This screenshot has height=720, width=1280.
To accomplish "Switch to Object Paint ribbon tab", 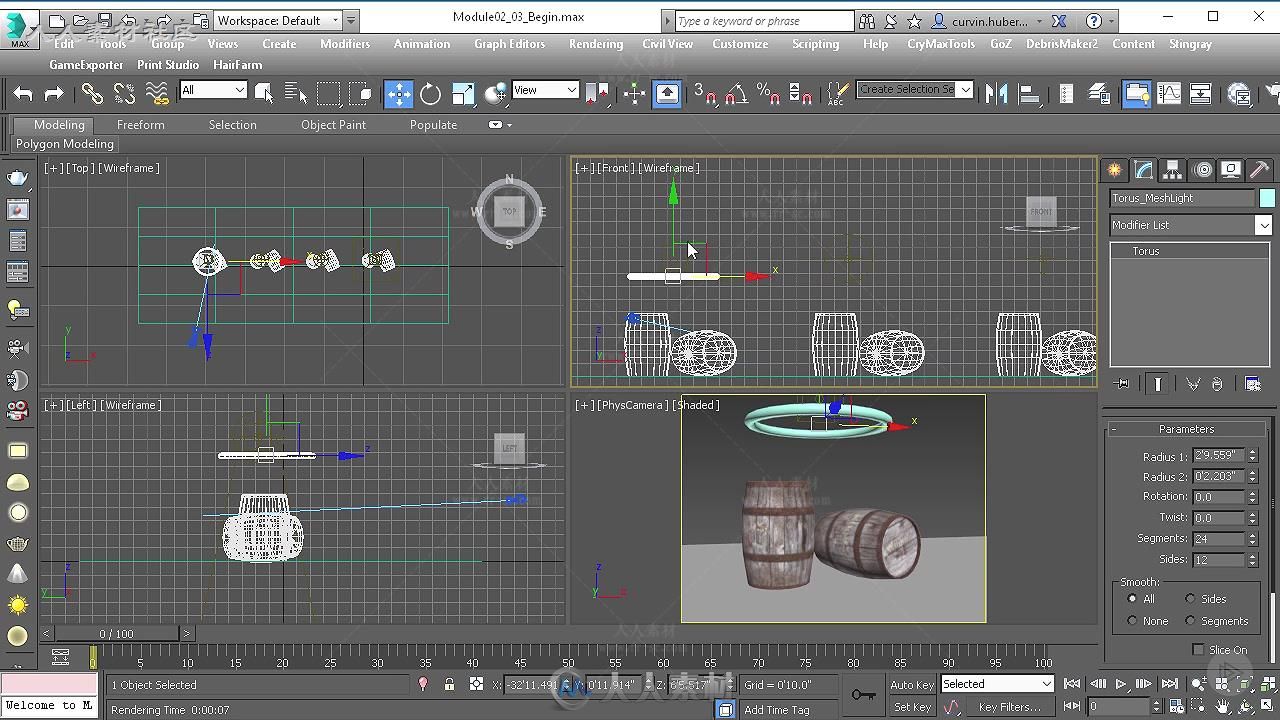I will [x=333, y=125].
